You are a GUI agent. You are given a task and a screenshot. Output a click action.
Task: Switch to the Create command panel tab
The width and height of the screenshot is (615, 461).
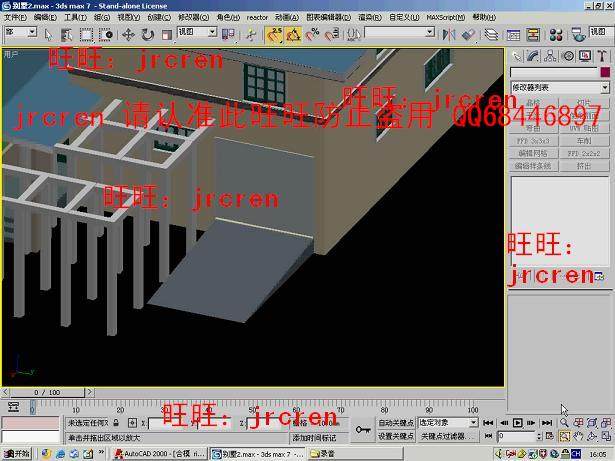coord(517,56)
